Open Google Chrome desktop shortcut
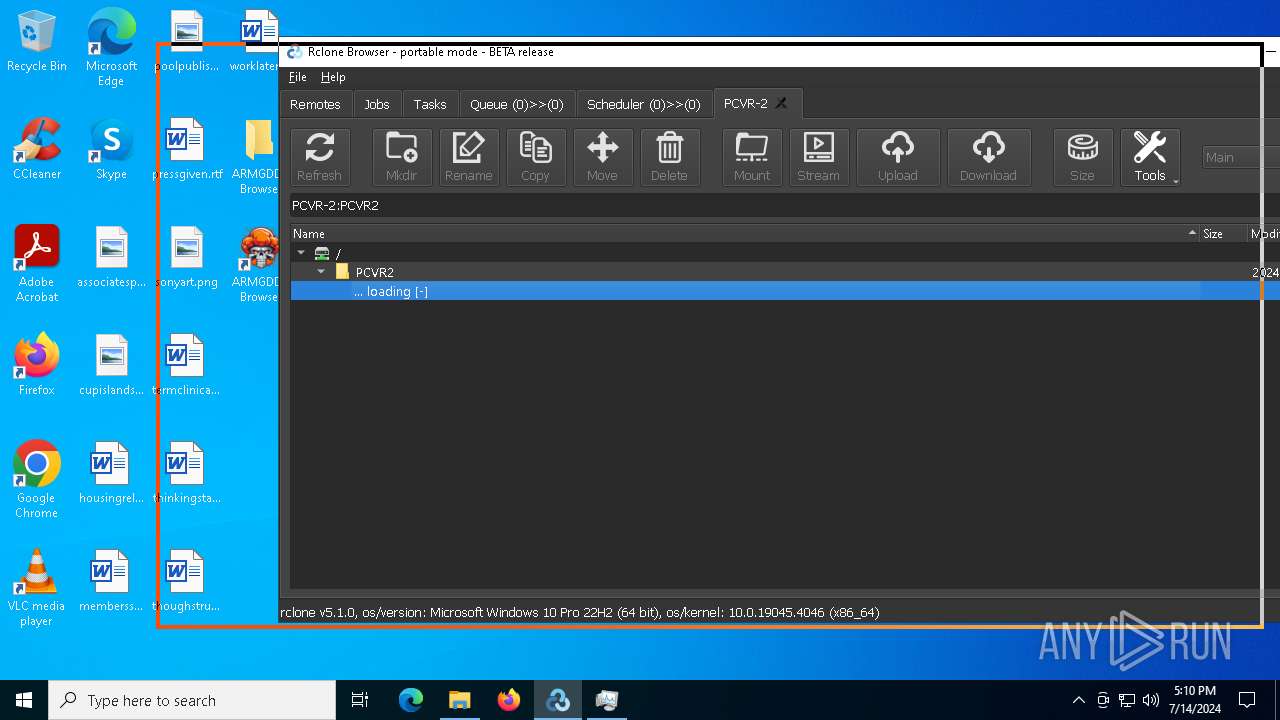 (37, 480)
